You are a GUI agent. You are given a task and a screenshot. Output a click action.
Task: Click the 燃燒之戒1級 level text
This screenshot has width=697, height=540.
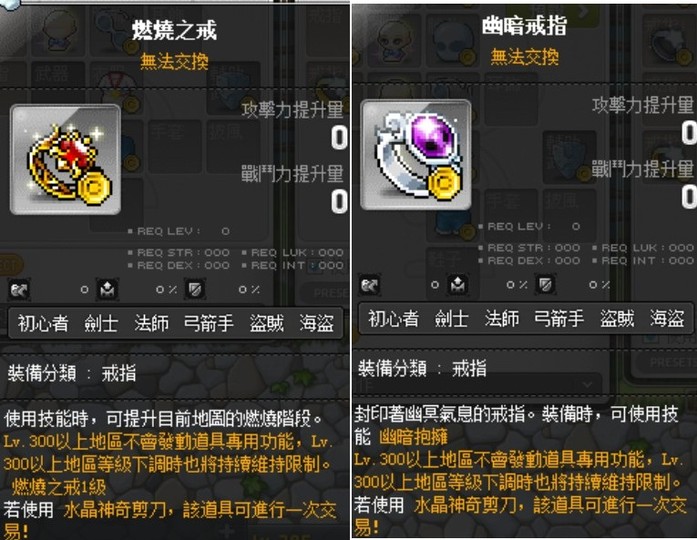click(x=59, y=487)
